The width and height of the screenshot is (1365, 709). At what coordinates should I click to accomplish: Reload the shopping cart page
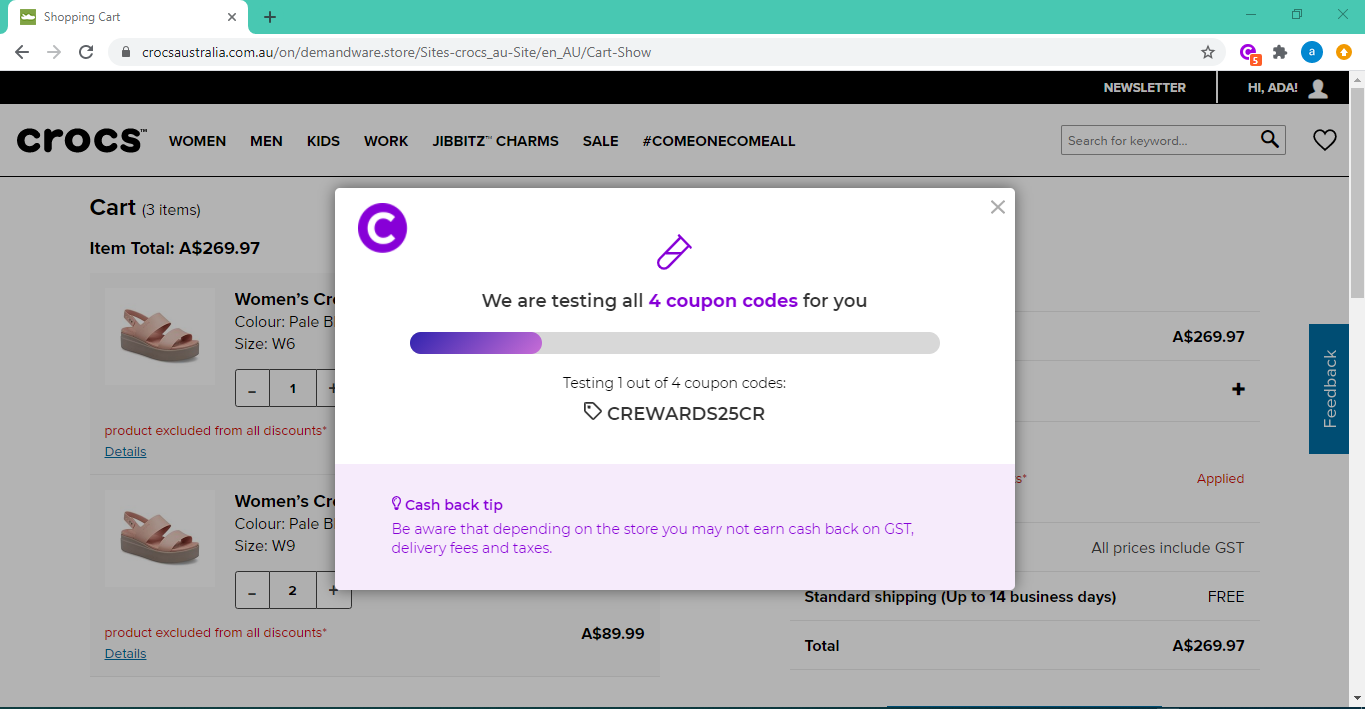click(86, 52)
